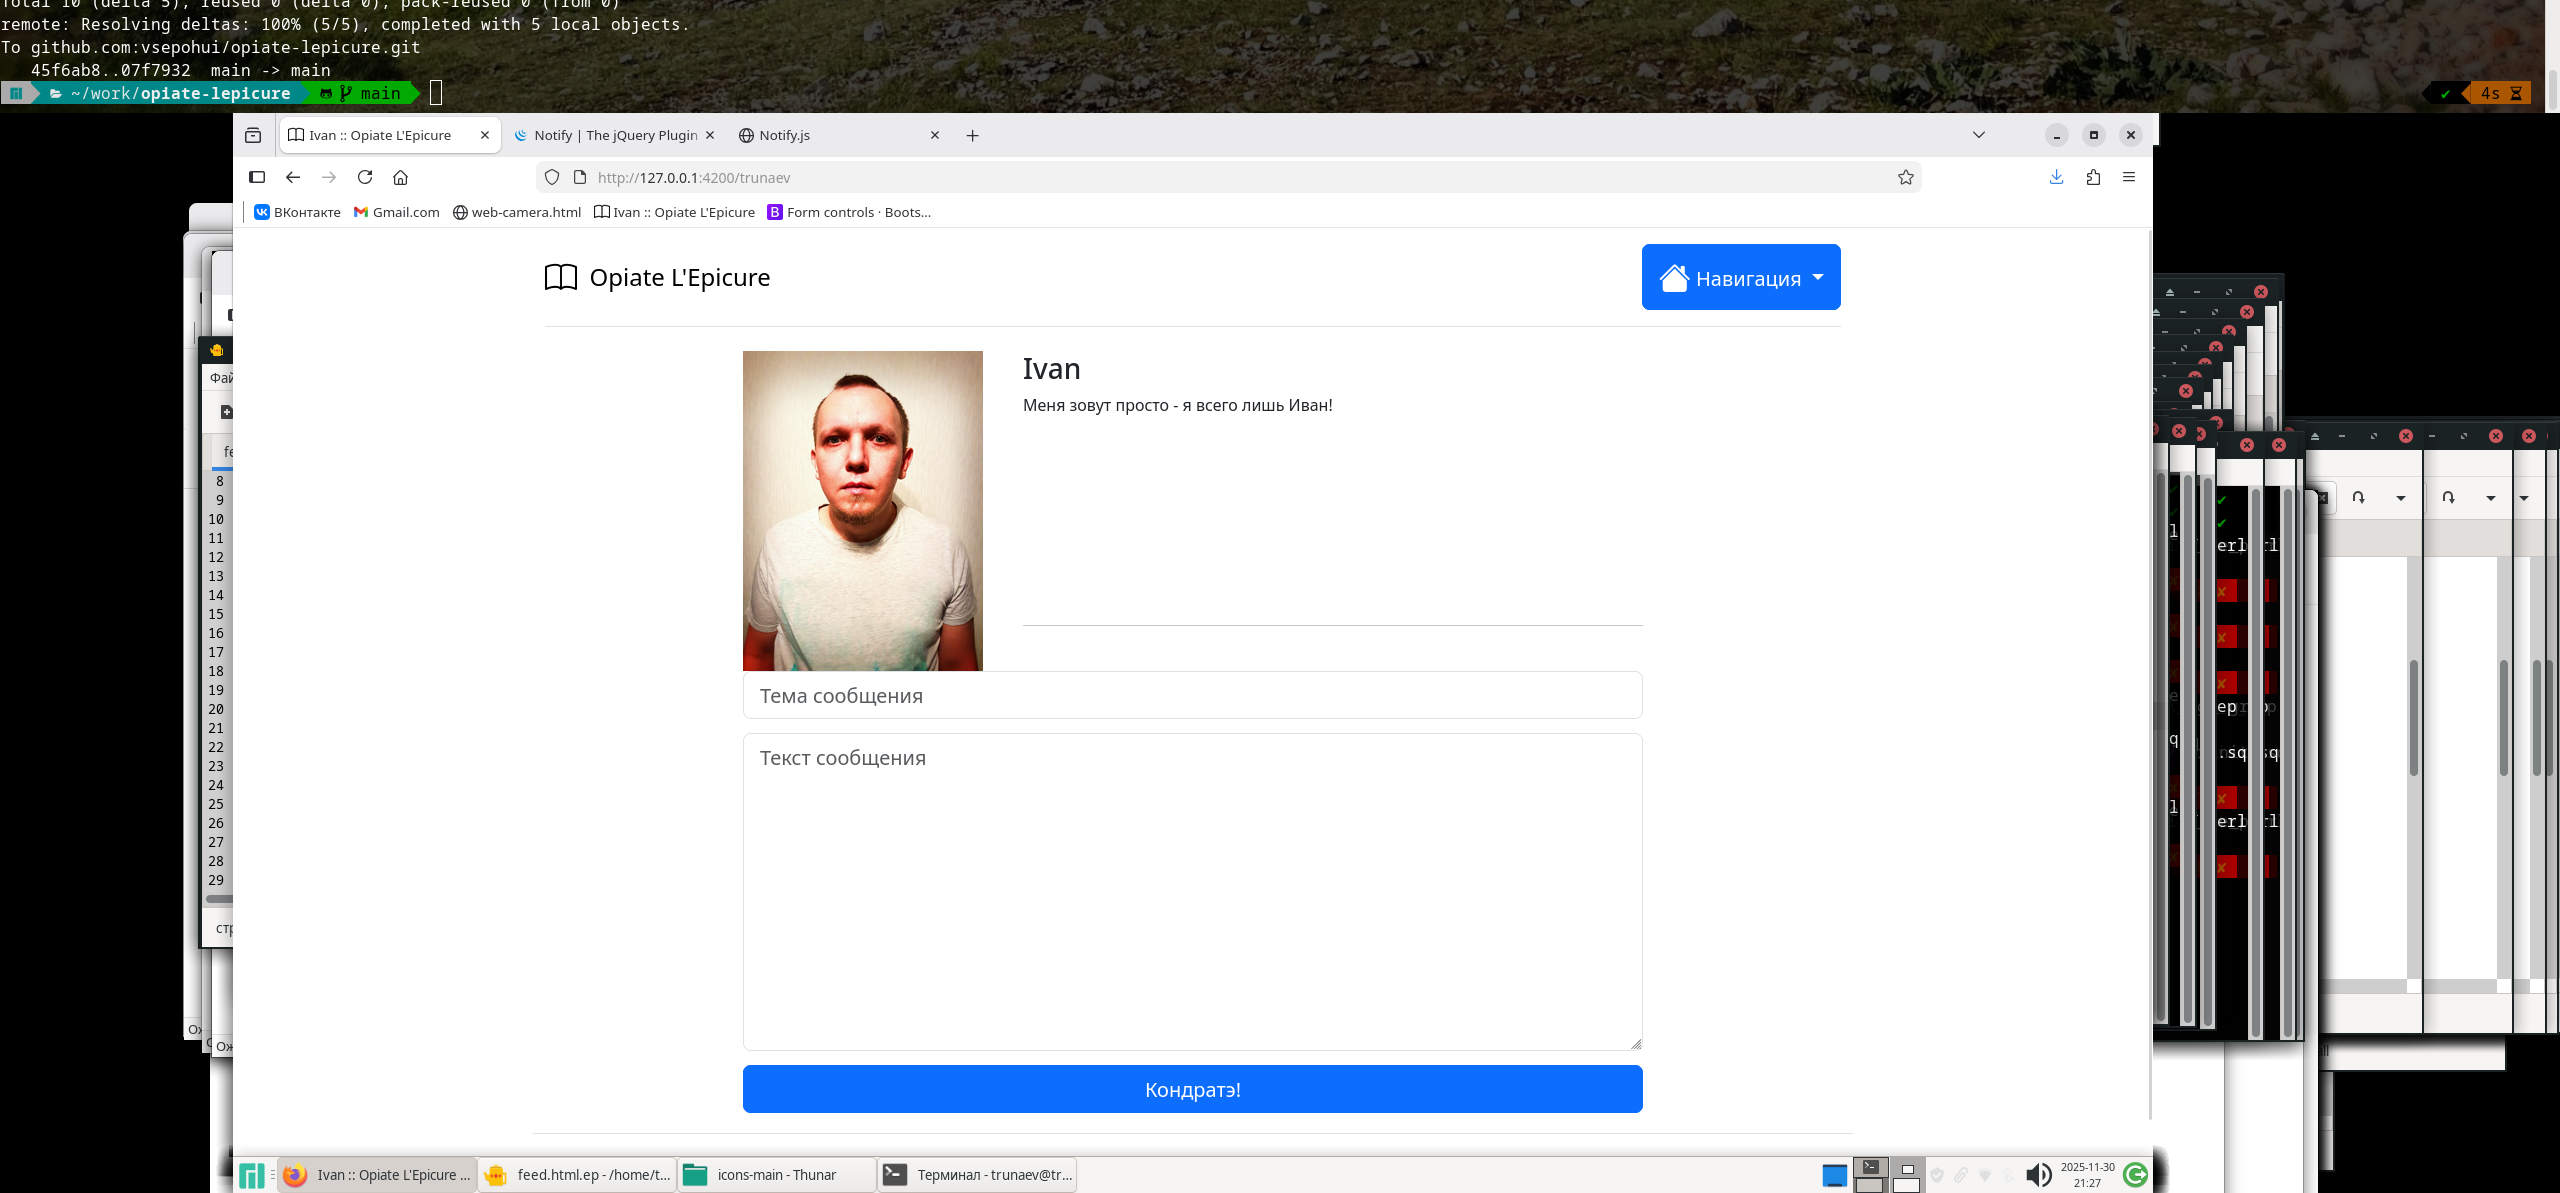
Task: Switch to the Notify.js tab
Action: 784,135
